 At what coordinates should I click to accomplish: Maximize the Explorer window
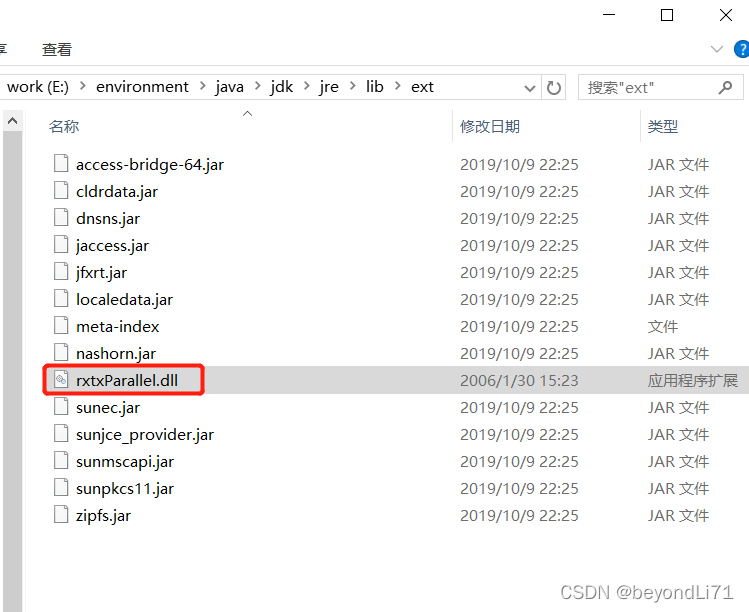[667, 15]
